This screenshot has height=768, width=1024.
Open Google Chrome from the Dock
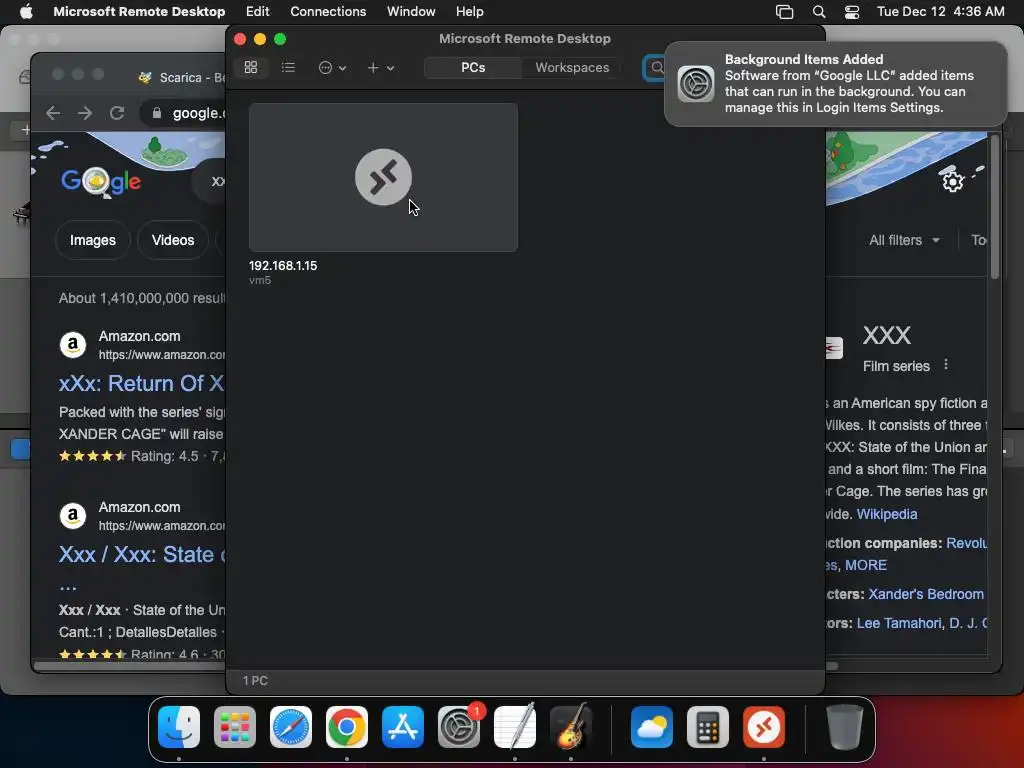347,727
